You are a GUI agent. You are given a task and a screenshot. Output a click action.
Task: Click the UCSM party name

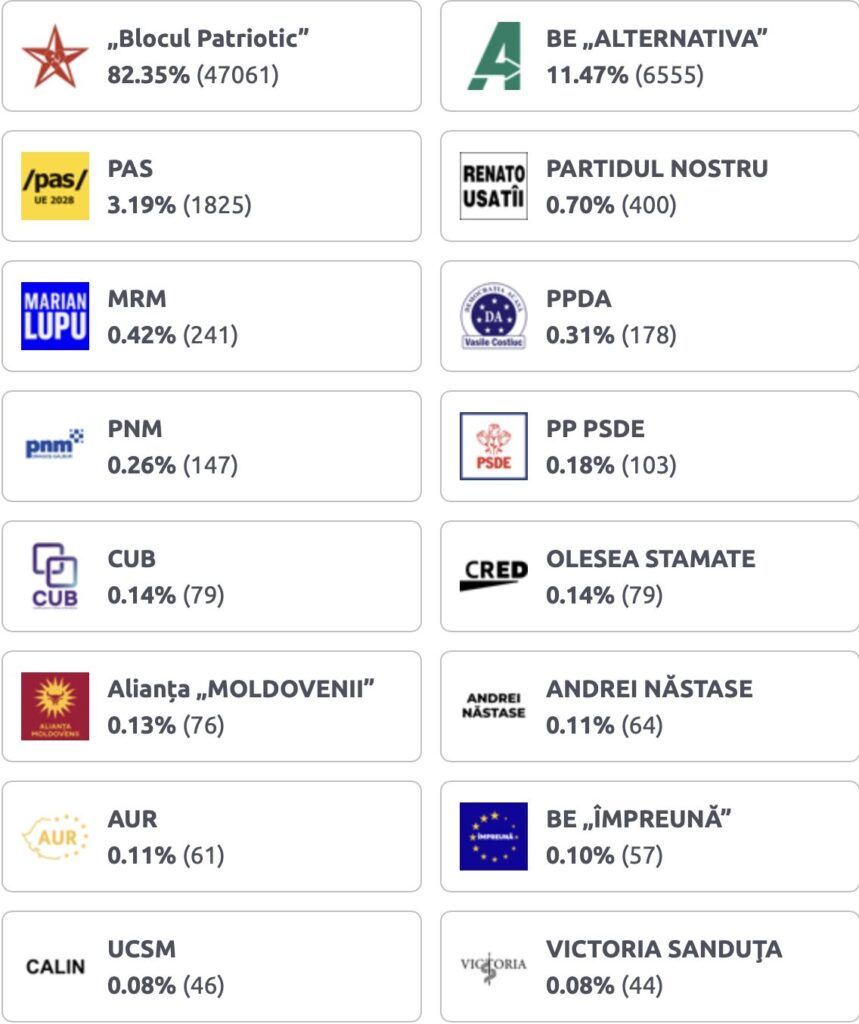click(x=142, y=948)
